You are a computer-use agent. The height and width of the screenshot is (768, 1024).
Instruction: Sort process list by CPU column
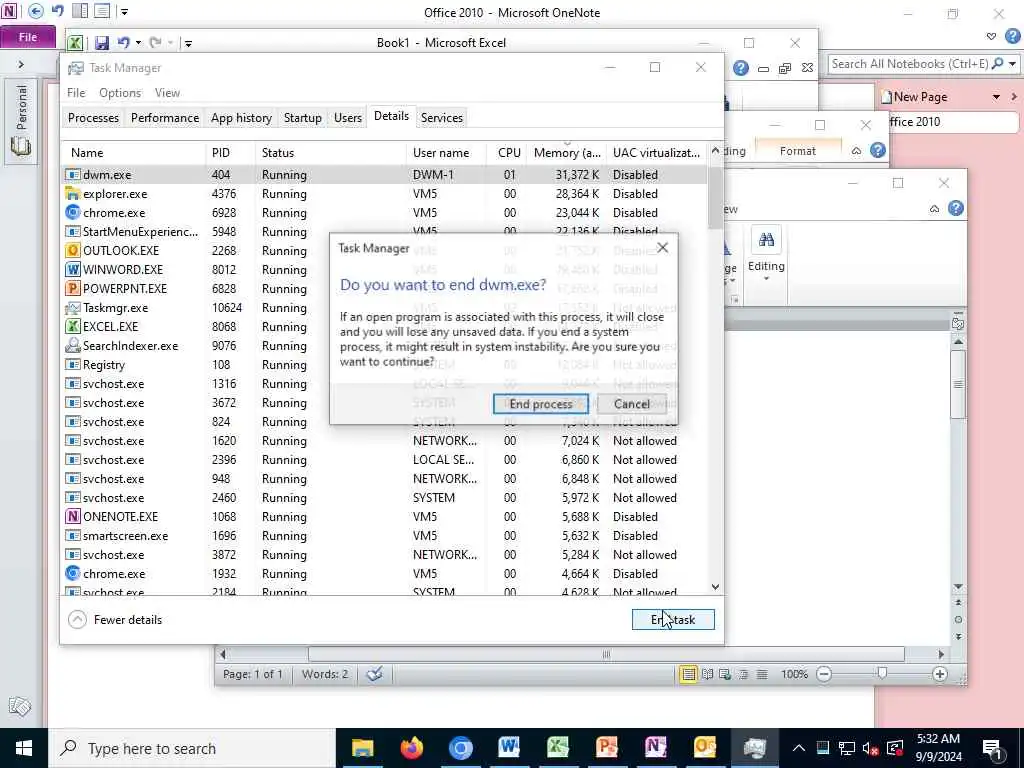[507, 153]
